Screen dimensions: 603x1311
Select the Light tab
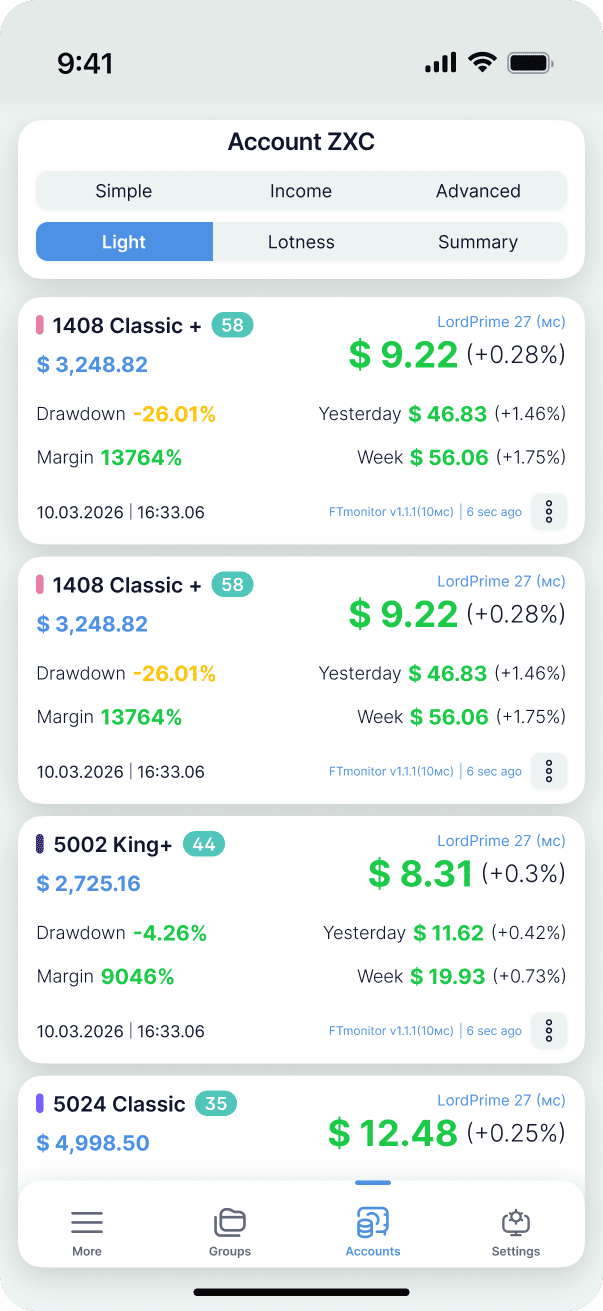point(124,242)
